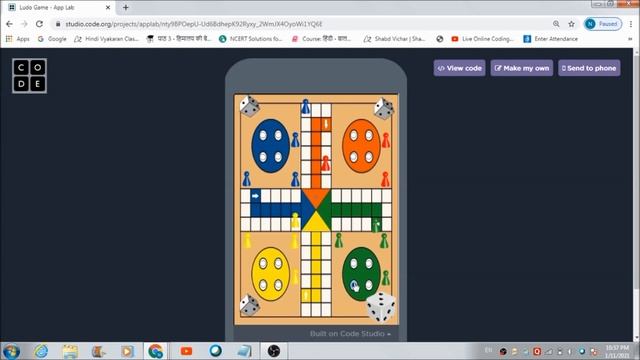Click the red pawn on the orange column
The height and width of the screenshot is (360, 640).
325,164
